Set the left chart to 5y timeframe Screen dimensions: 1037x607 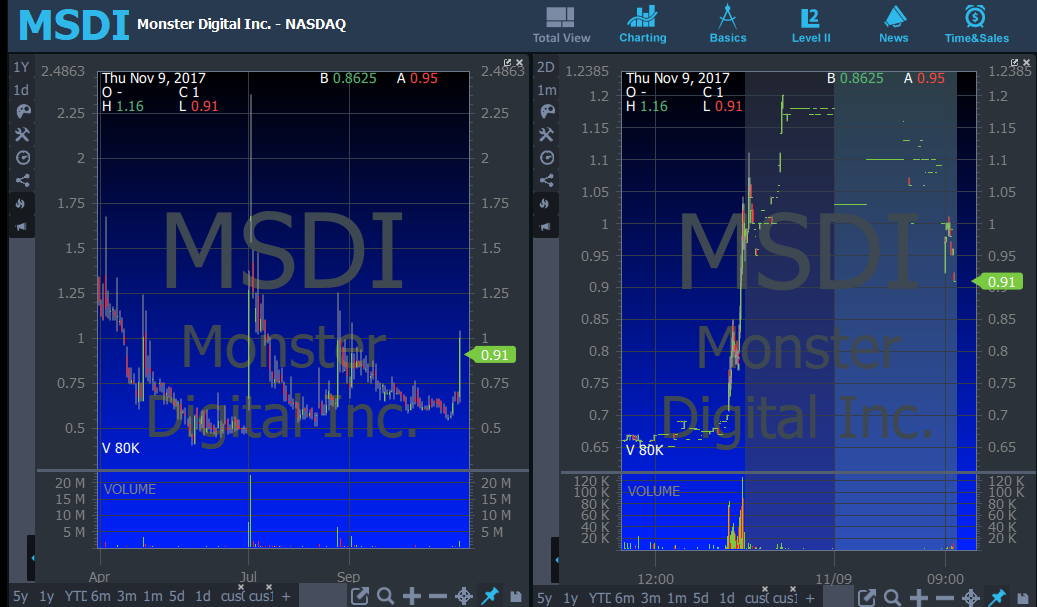[21, 596]
